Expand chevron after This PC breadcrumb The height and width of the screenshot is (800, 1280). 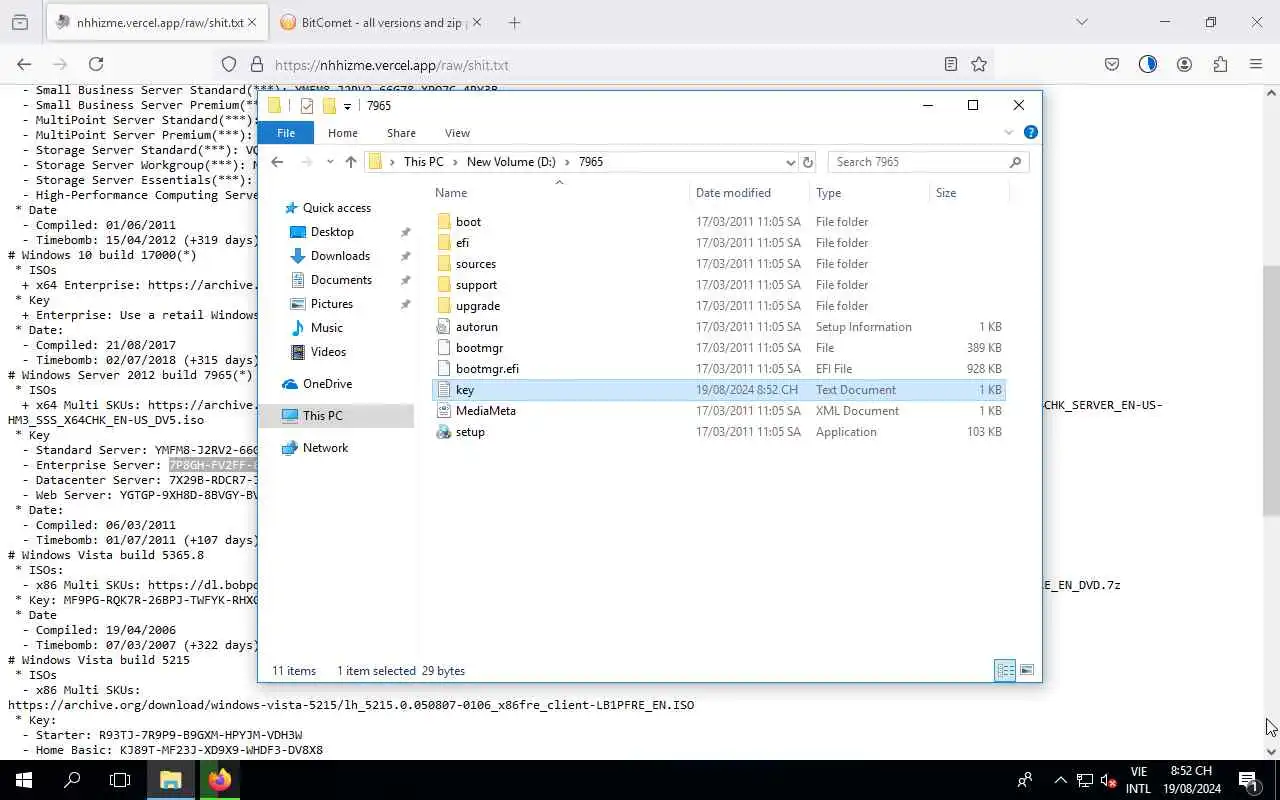[x=455, y=162]
